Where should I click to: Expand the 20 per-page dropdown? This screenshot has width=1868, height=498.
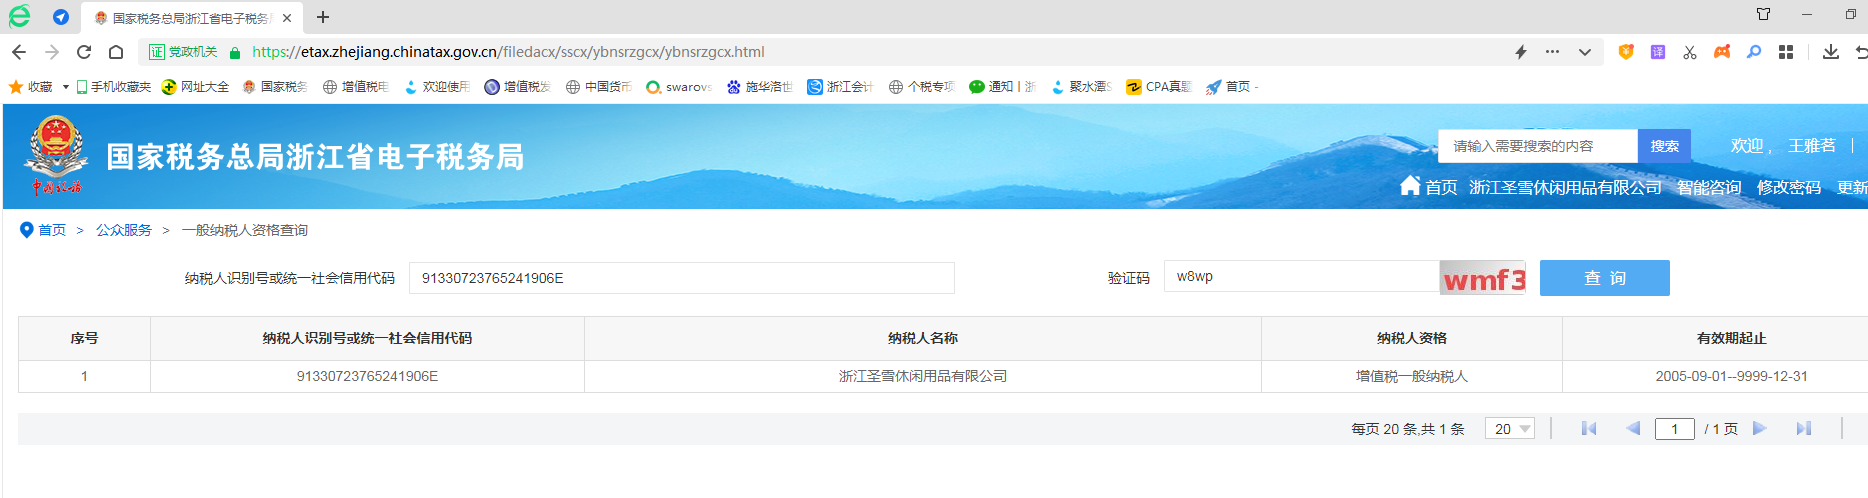(1510, 429)
